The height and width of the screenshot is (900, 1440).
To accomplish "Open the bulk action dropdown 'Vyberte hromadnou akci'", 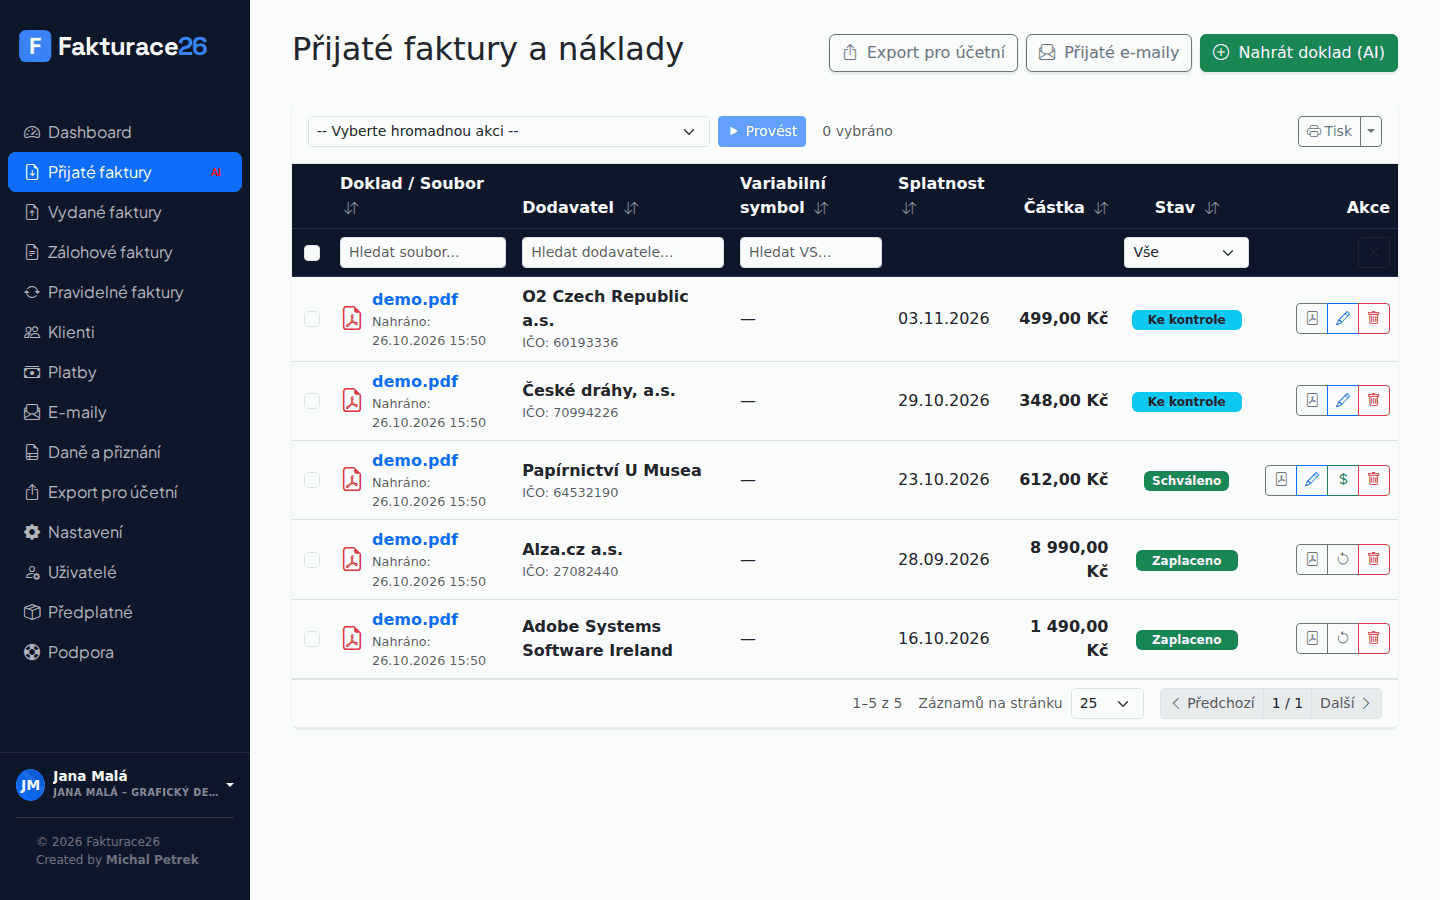I will [x=508, y=131].
